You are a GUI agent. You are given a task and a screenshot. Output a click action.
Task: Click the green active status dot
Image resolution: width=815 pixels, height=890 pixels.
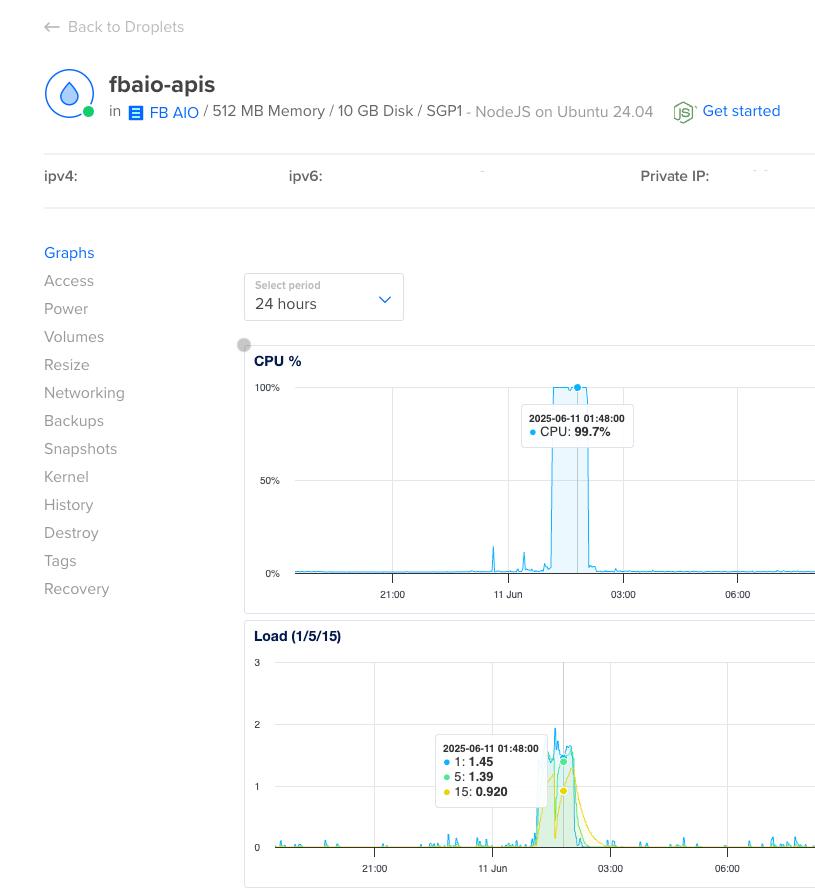89,111
